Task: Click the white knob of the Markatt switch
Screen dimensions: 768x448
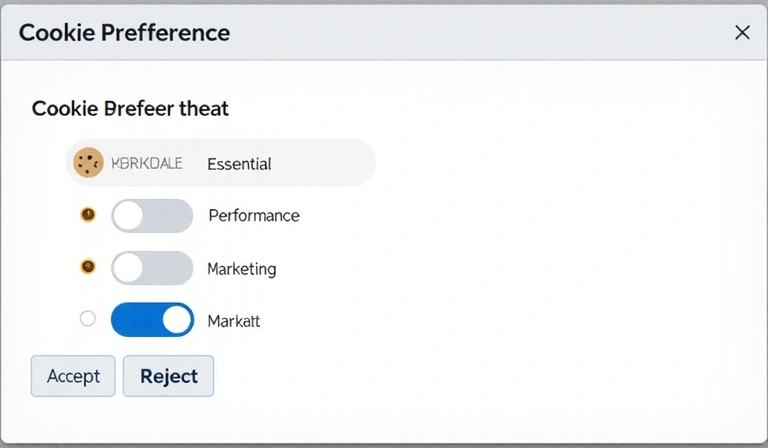Action: [177, 320]
